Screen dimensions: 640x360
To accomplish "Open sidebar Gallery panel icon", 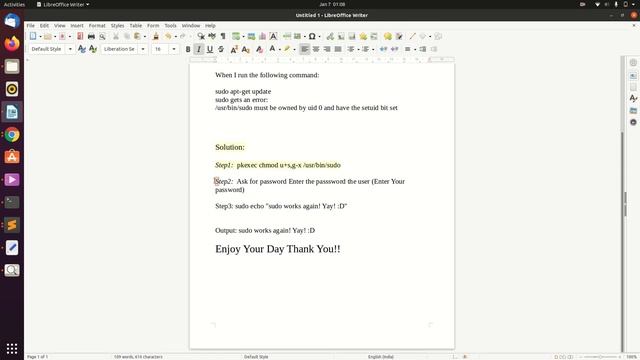I will click(x=633, y=110).
